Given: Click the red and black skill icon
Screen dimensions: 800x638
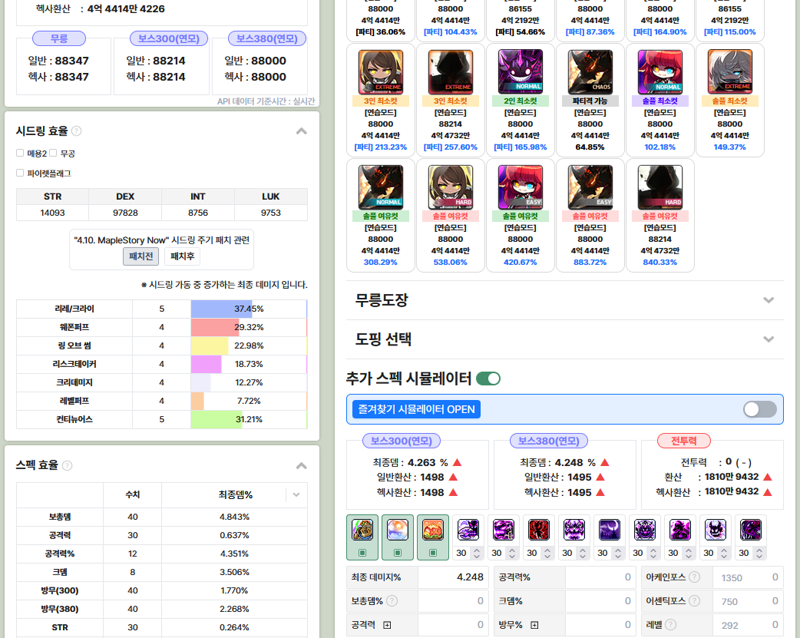Looking at the screenshot, I should coord(539,530).
